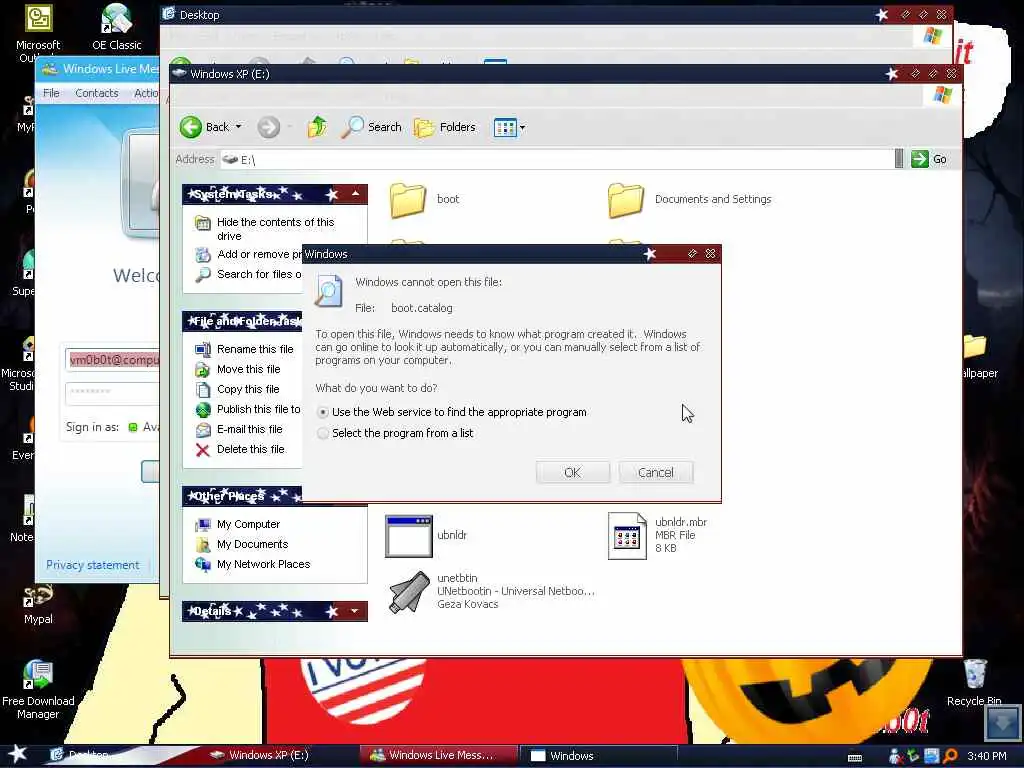Viewport: 1024px width, 768px height.
Task: Choose Select the program from a list
Action: (x=323, y=434)
